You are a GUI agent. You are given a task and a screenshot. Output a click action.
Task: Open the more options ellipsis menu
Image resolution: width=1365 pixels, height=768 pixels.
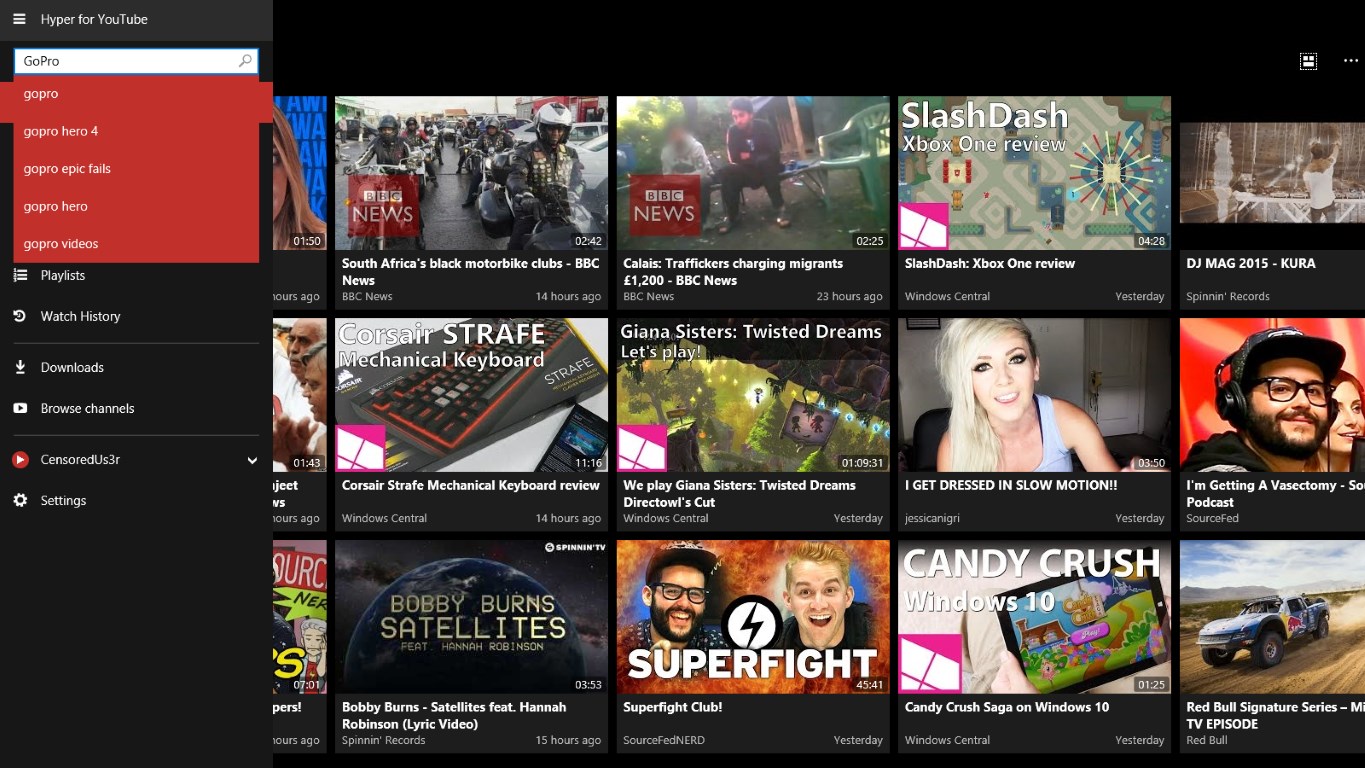[x=1350, y=61]
